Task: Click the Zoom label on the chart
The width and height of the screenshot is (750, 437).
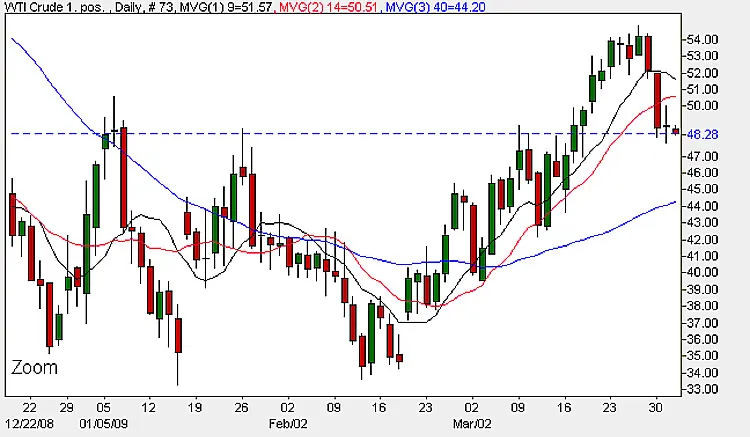Action: (x=34, y=368)
